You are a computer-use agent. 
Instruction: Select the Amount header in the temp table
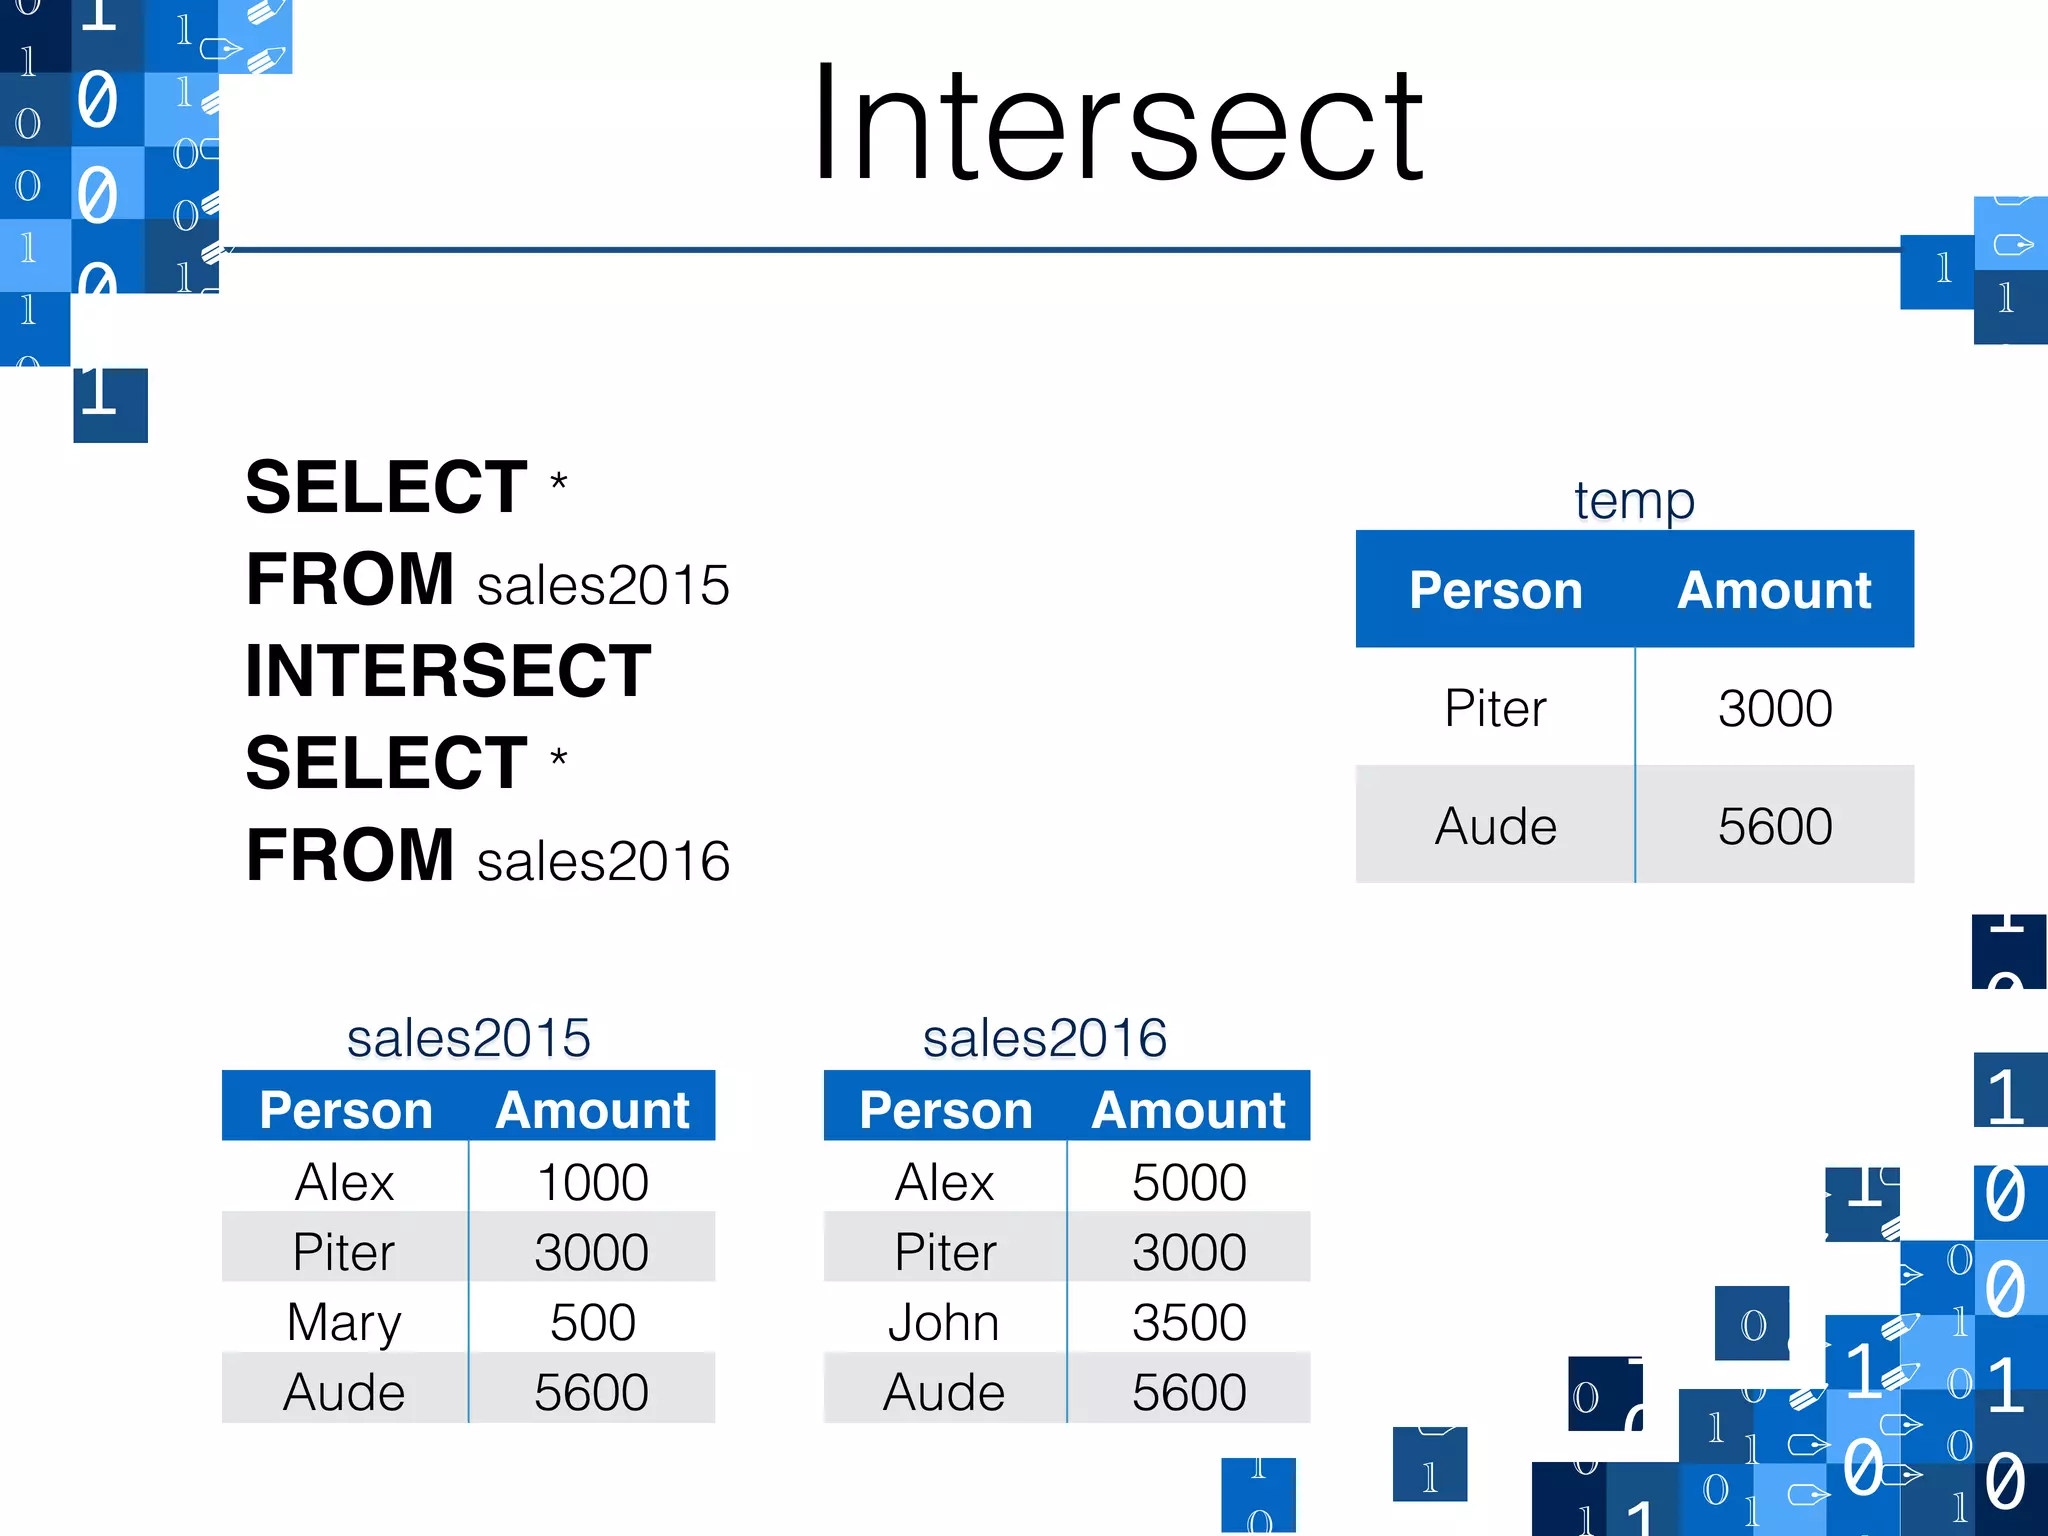coord(1775,589)
